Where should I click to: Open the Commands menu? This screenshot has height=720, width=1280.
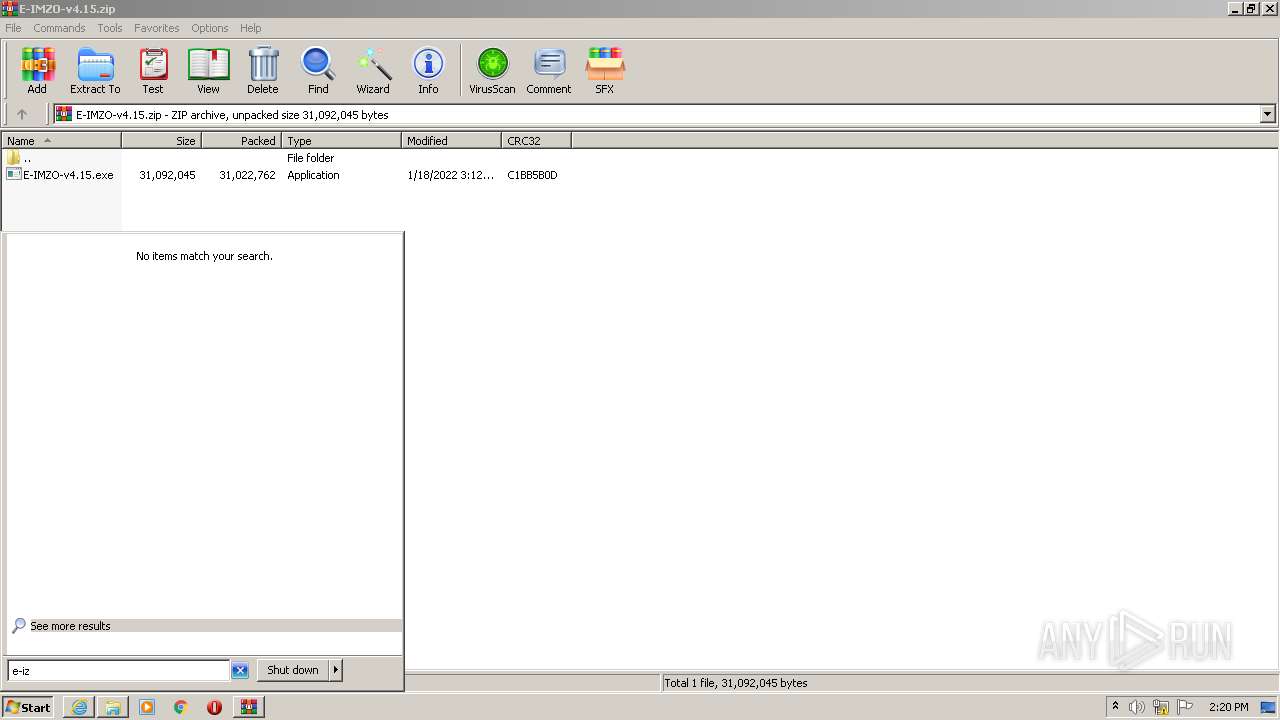59,28
